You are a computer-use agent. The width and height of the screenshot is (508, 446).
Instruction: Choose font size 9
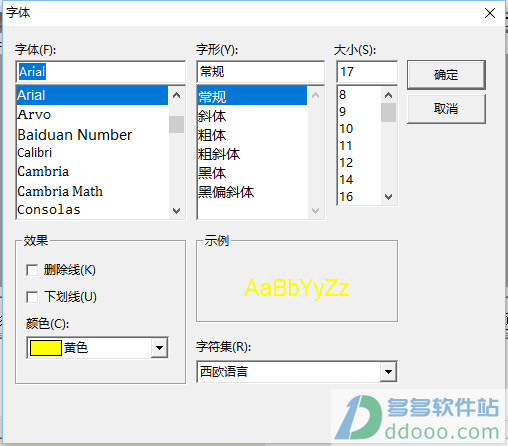(359, 111)
